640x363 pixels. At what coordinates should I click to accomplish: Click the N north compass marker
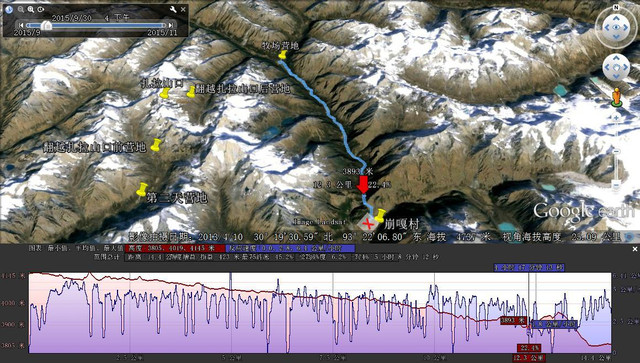click(x=616, y=7)
